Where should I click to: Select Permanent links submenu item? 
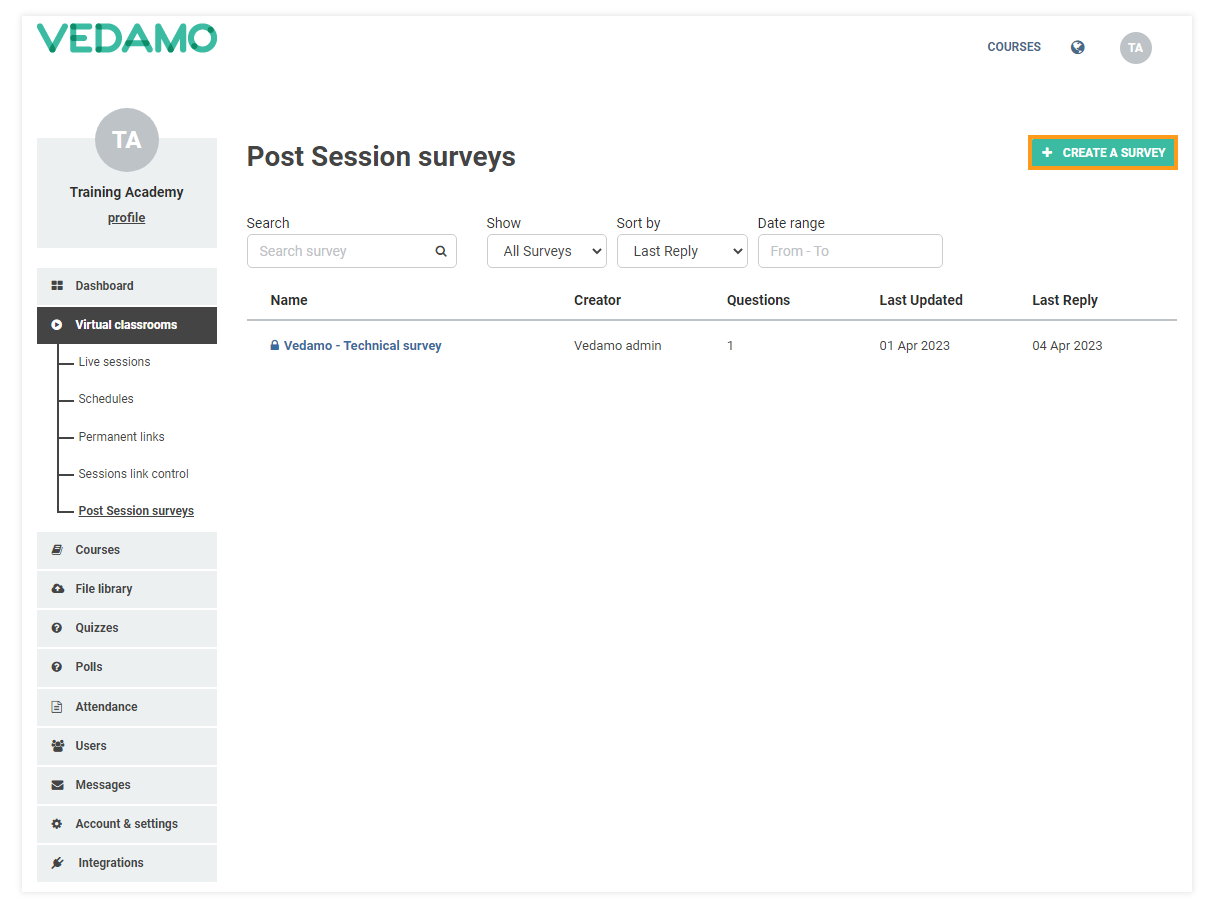pyautogui.click(x=121, y=437)
